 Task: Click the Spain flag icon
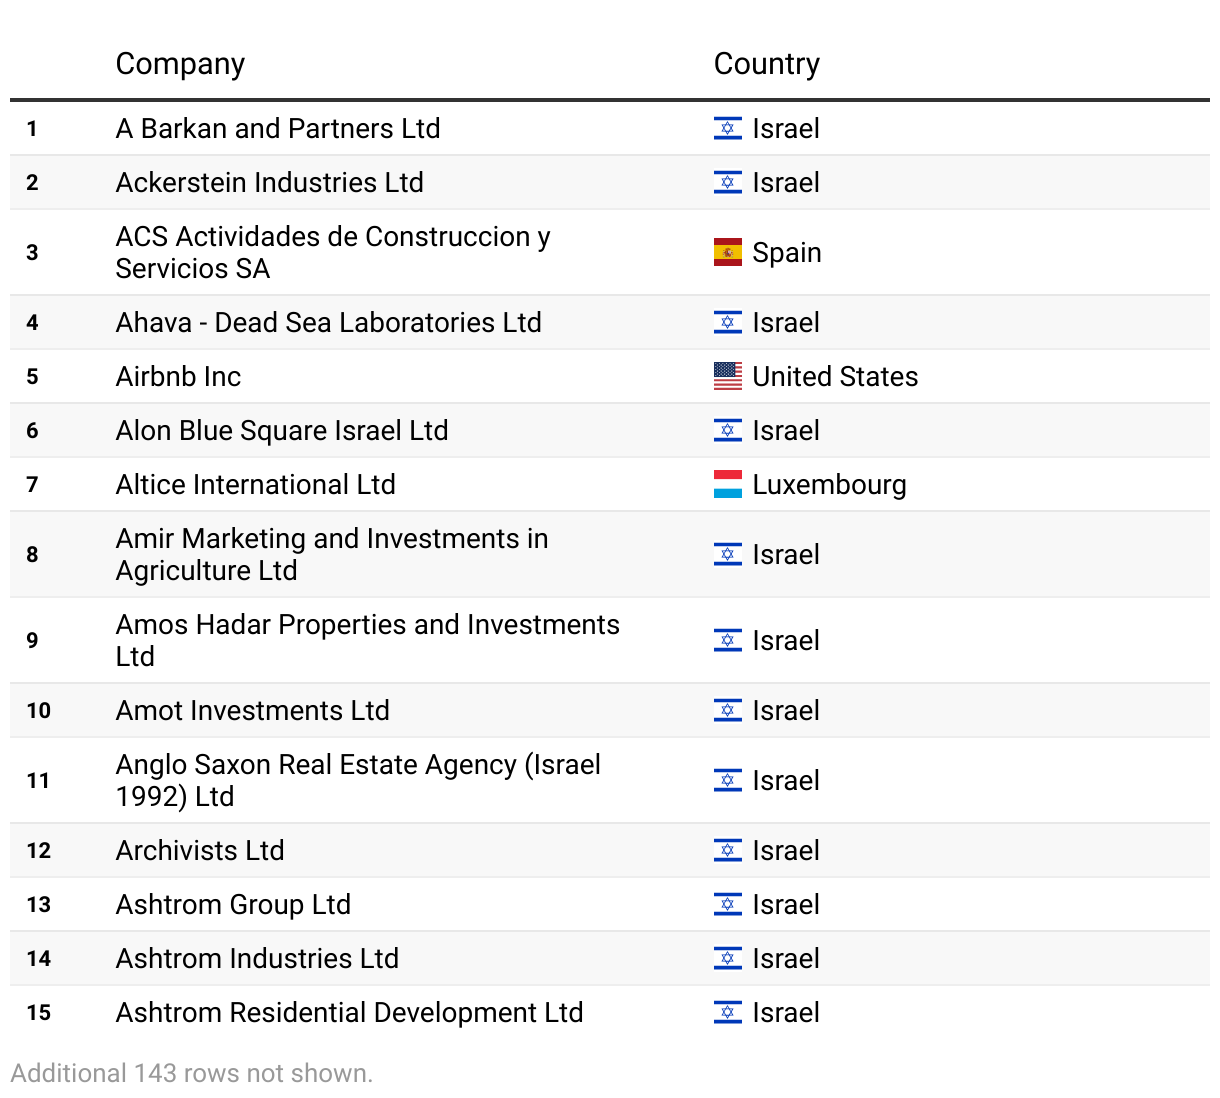pos(727,252)
